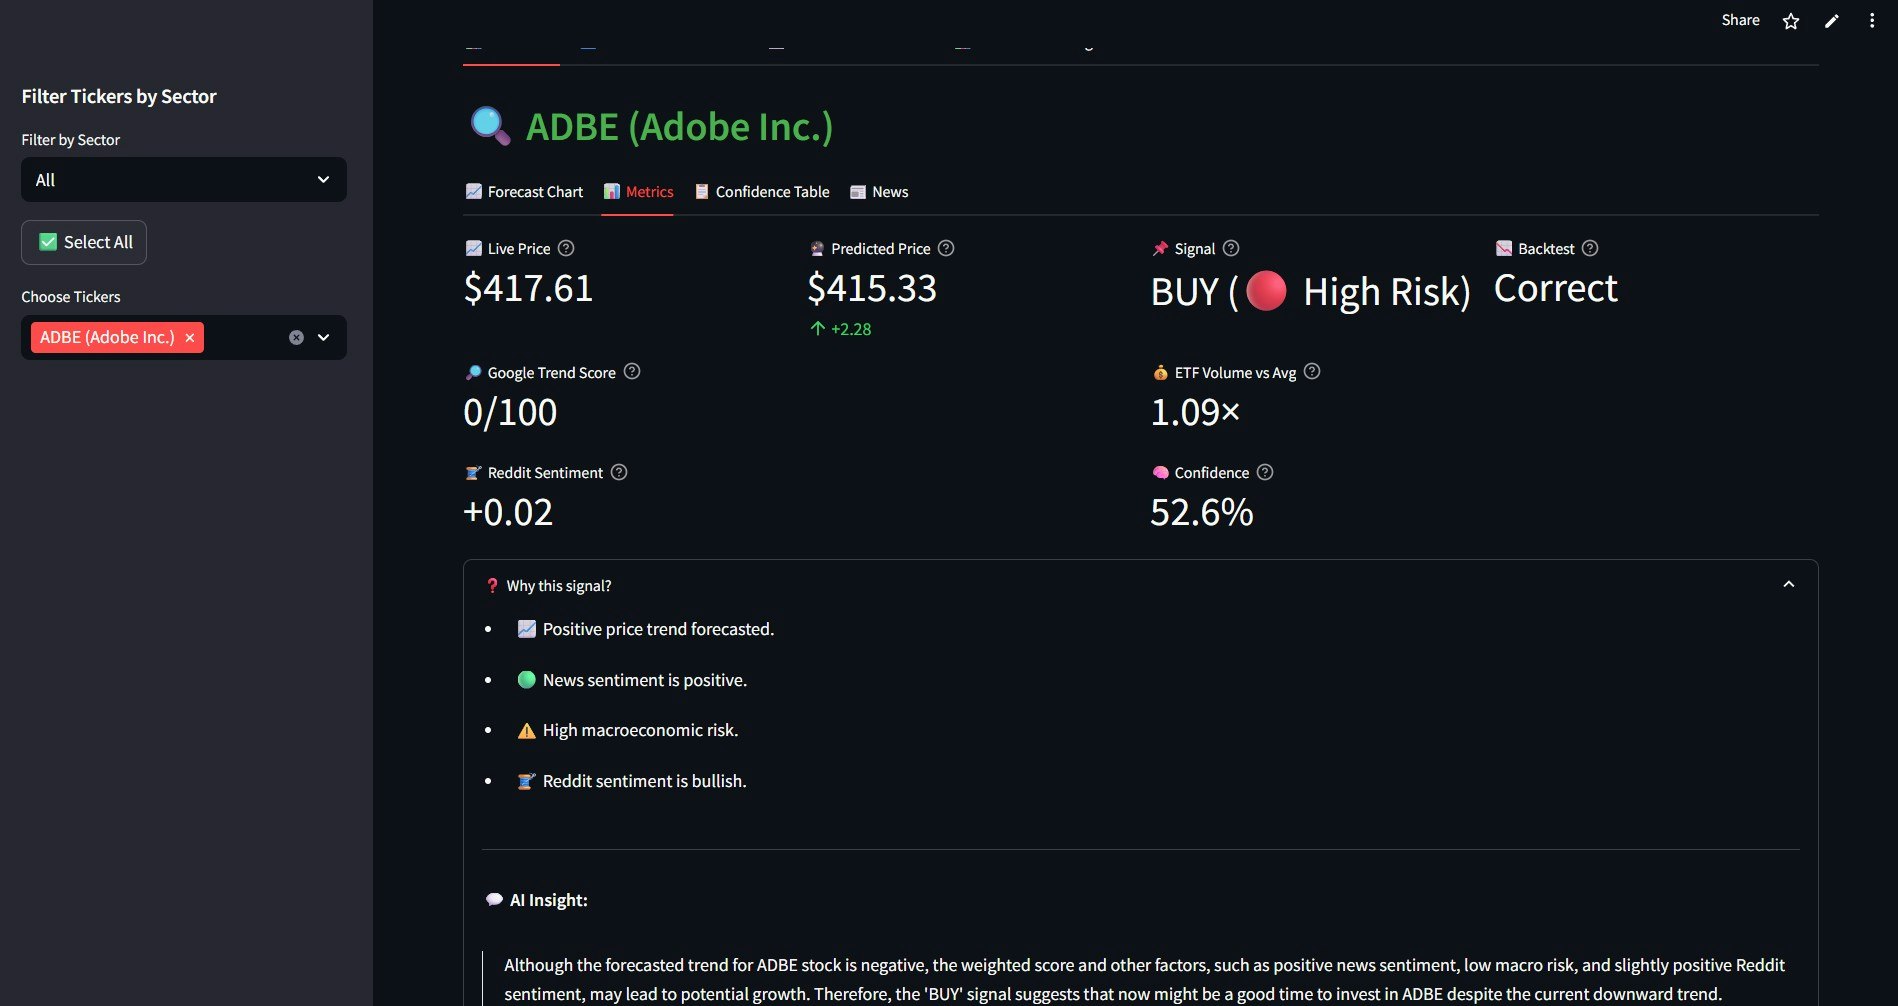Click the Live Price value $417.61

528,289
